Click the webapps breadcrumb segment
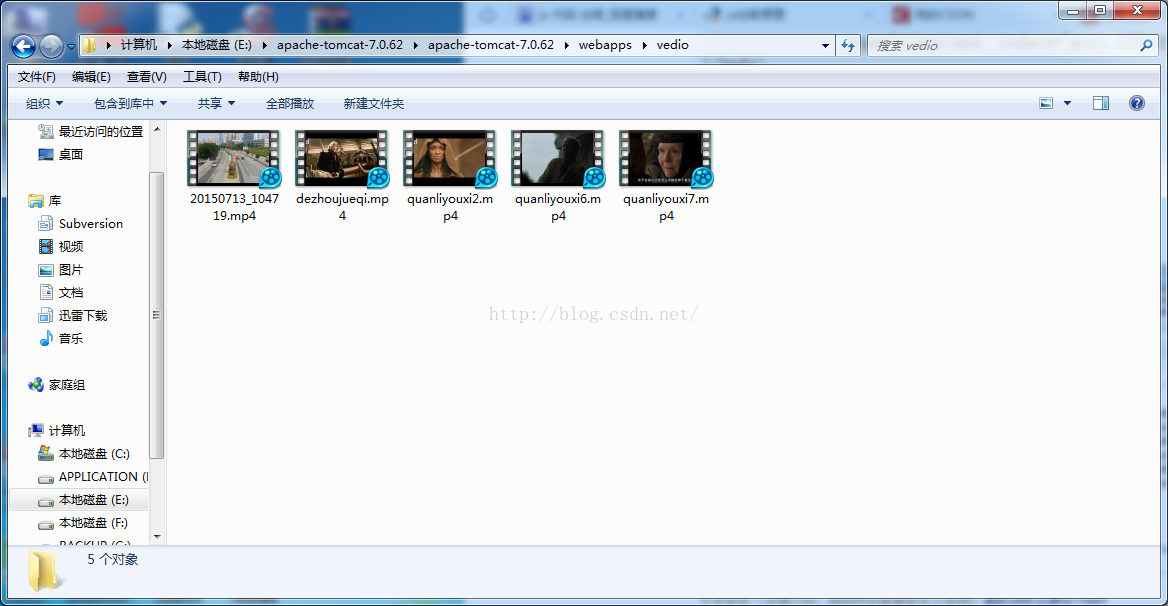The height and width of the screenshot is (606, 1168). click(605, 45)
